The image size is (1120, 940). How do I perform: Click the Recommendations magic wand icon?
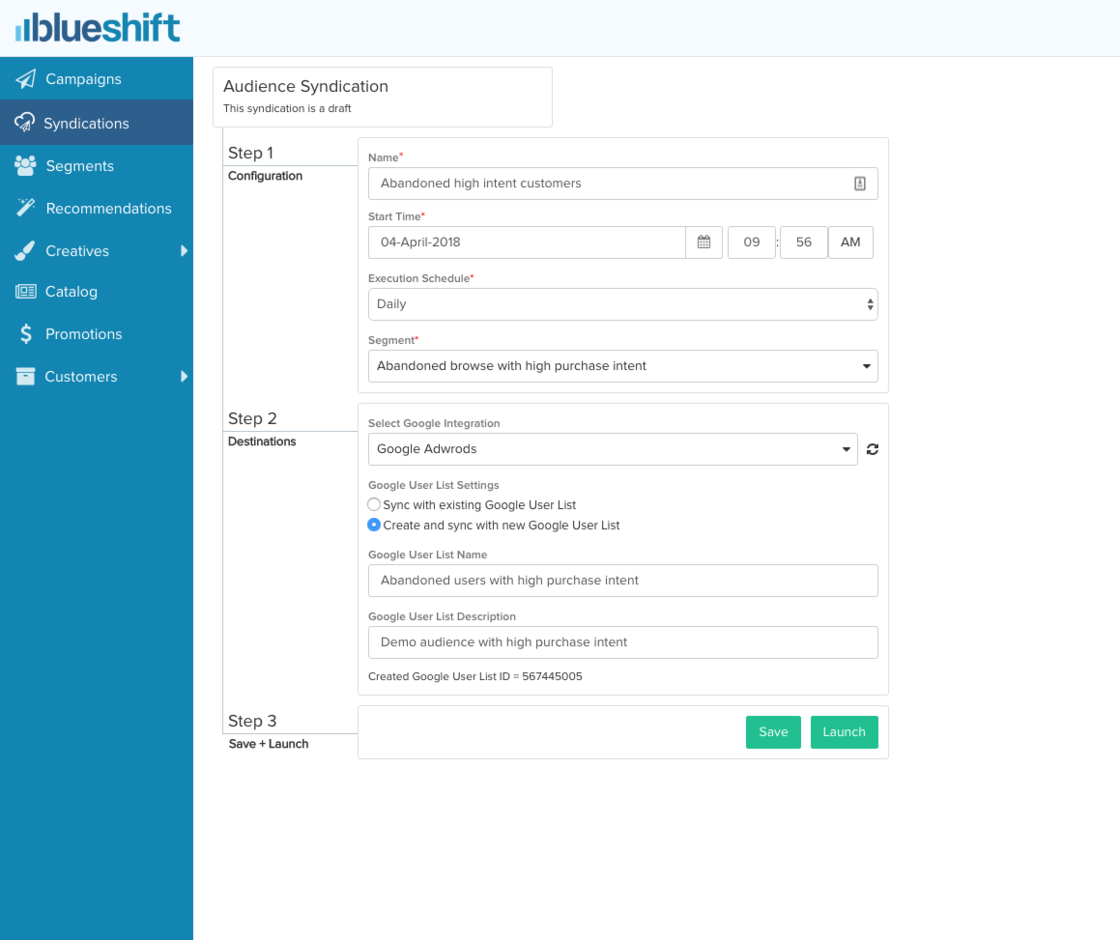click(x=26, y=208)
